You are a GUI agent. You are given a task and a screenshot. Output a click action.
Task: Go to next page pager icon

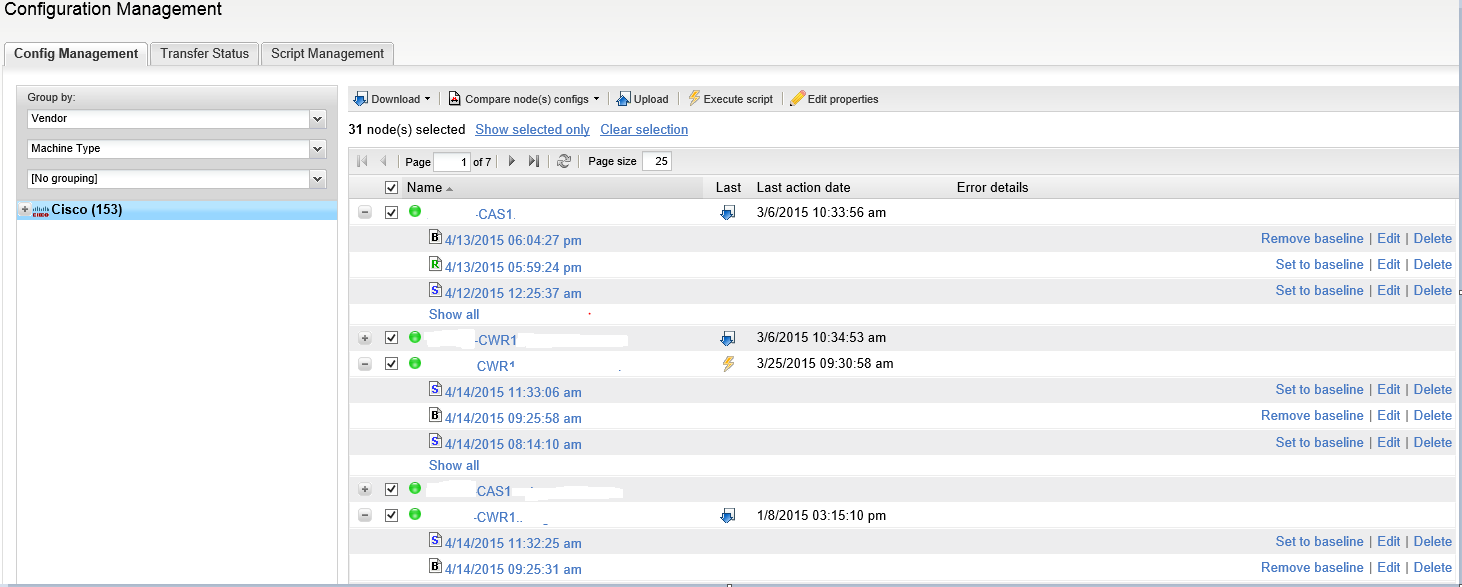(x=512, y=161)
